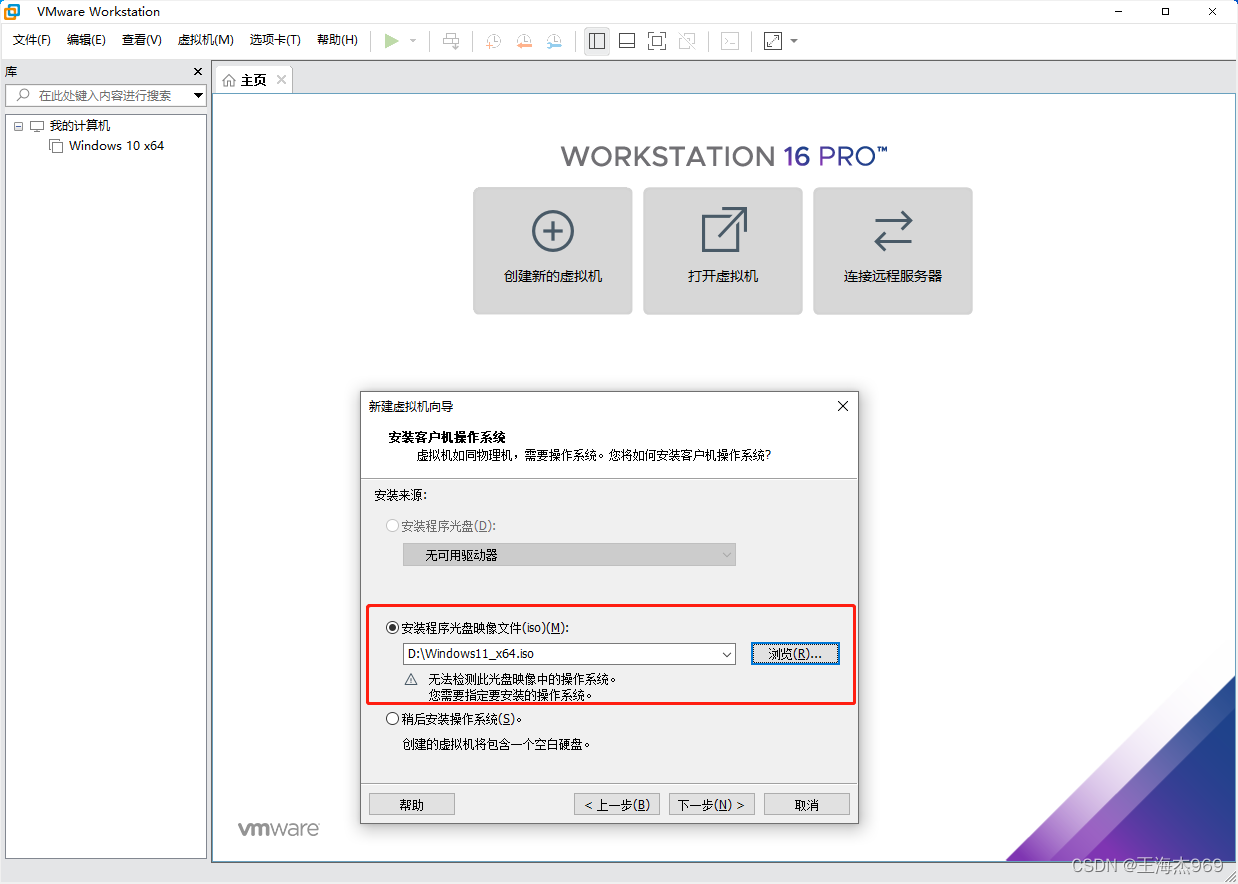The width and height of the screenshot is (1238, 884).
Task: Click the take snapshot clock icon
Action: pos(494,41)
